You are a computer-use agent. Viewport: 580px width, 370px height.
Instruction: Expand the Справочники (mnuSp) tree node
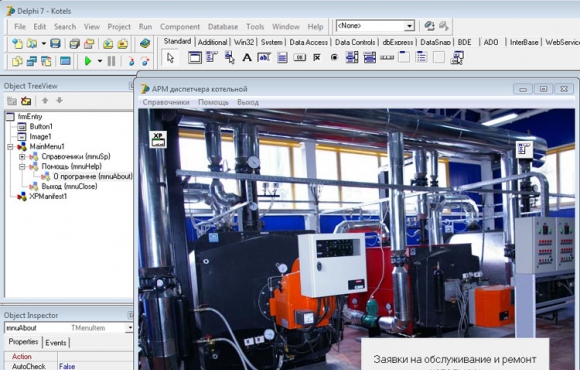click(x=22, y=157)
